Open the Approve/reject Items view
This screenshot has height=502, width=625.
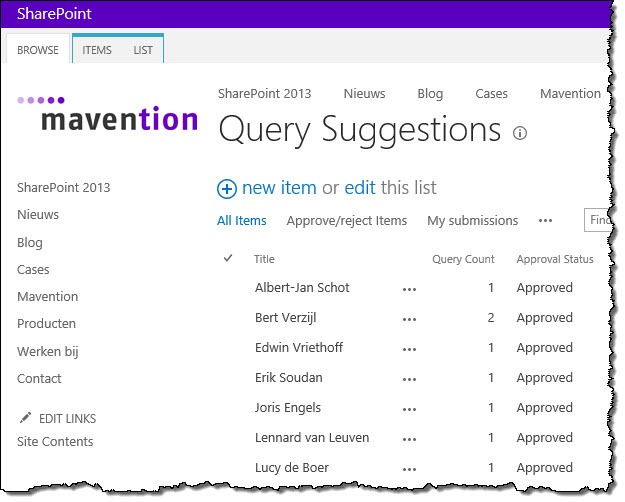coord(347,220)
